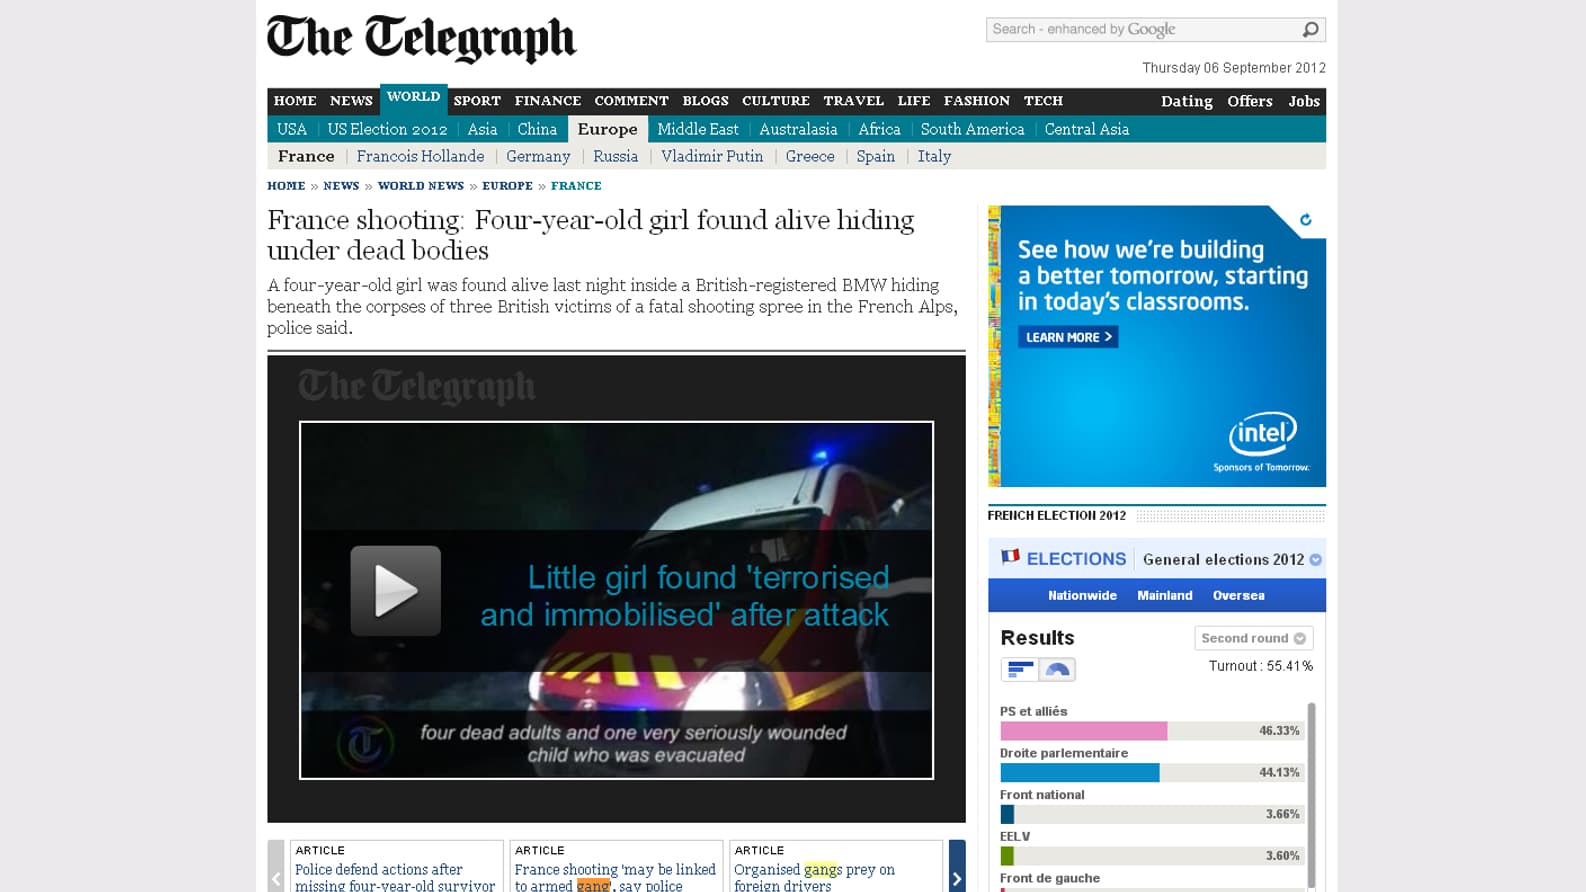Click into the Google search field
The width and height of the screenshot is (1586, 892).
tap(1140, 30)
